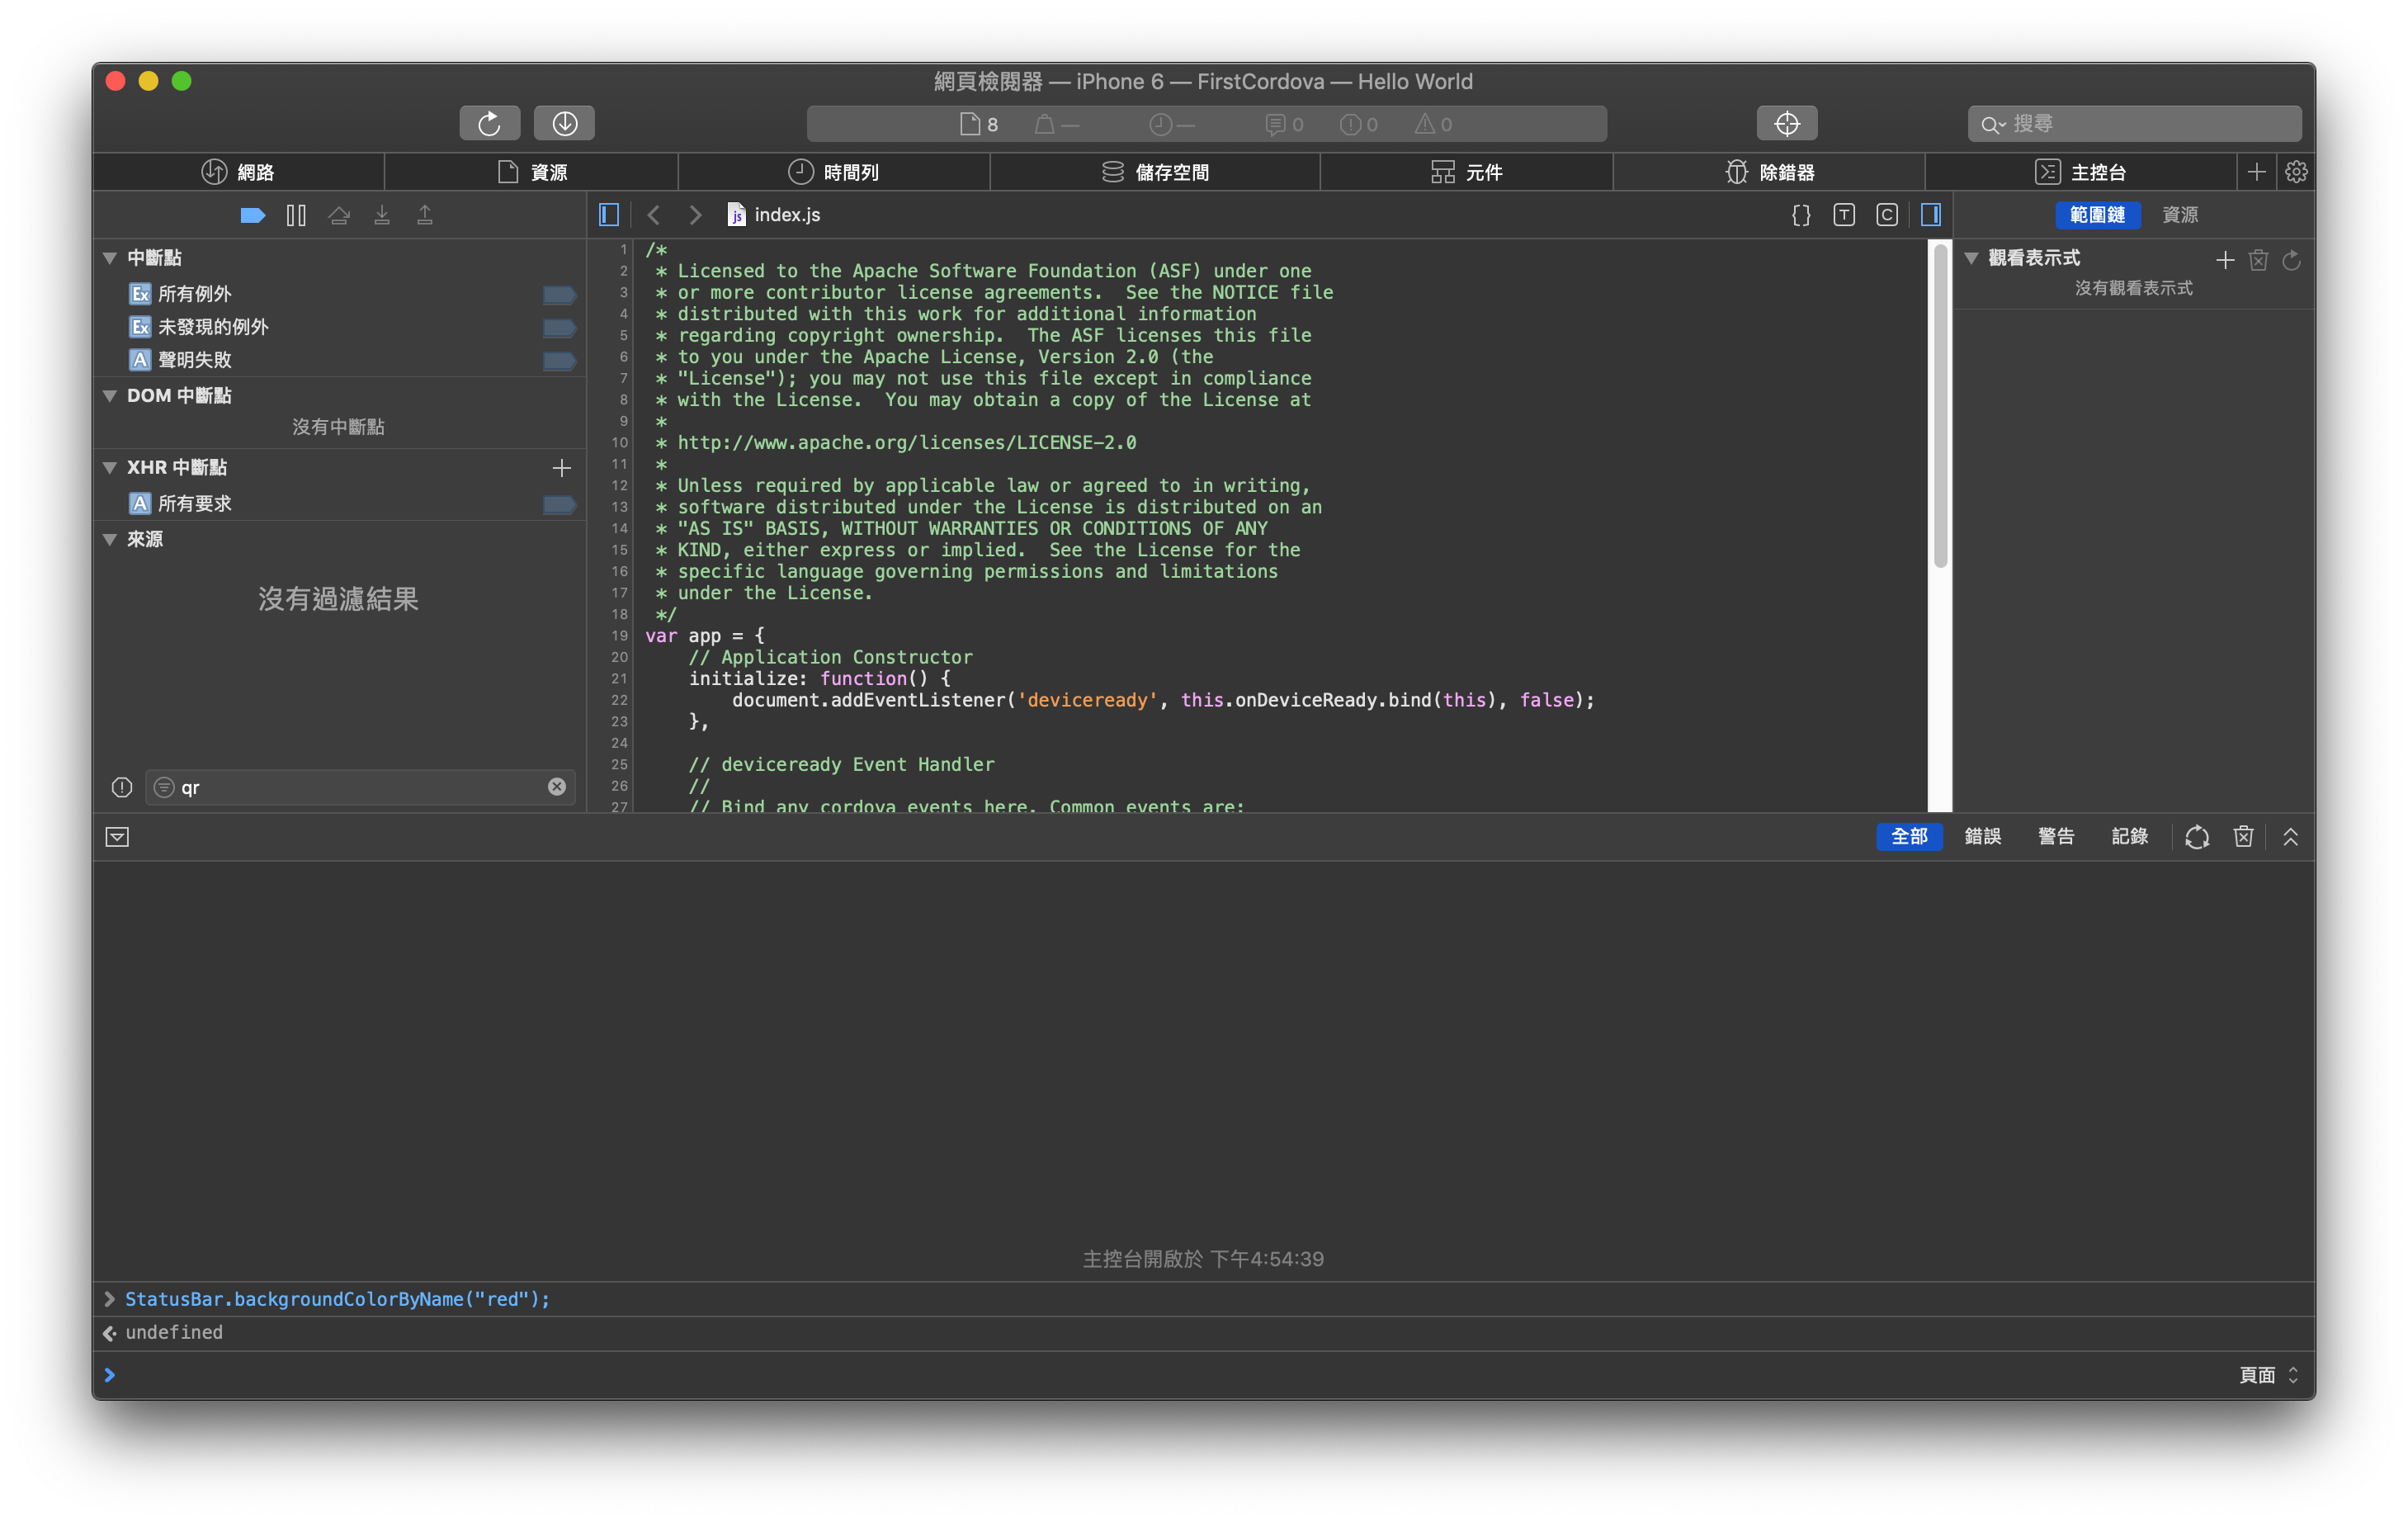
Task: Filter console to show only 錯誤 errors
Action: (1983, 837)
